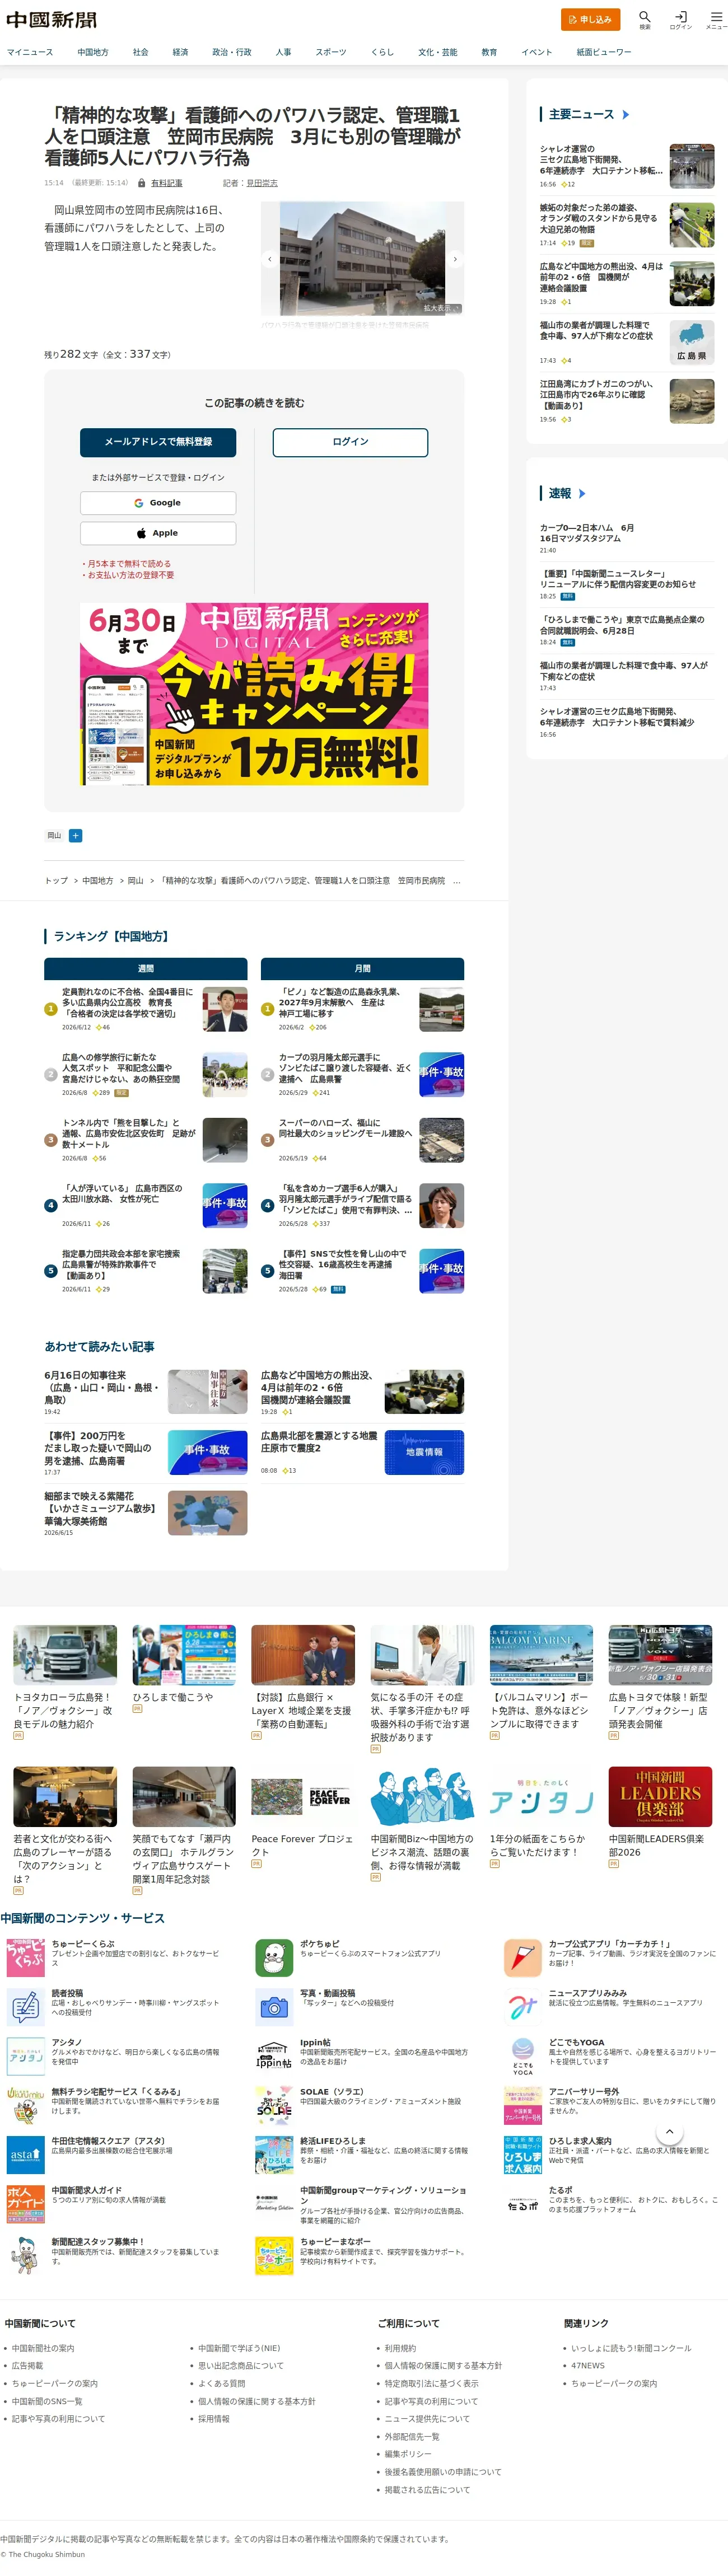Switch to the 週間 ranking tab

click(145, 968)
